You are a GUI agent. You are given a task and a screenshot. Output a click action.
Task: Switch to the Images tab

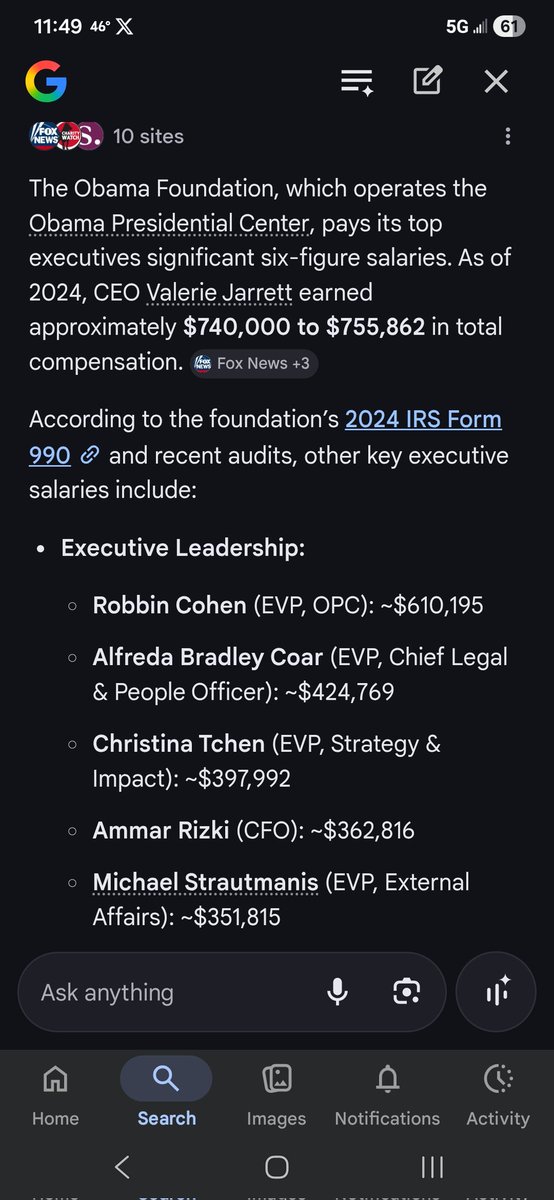[276, 1095]
